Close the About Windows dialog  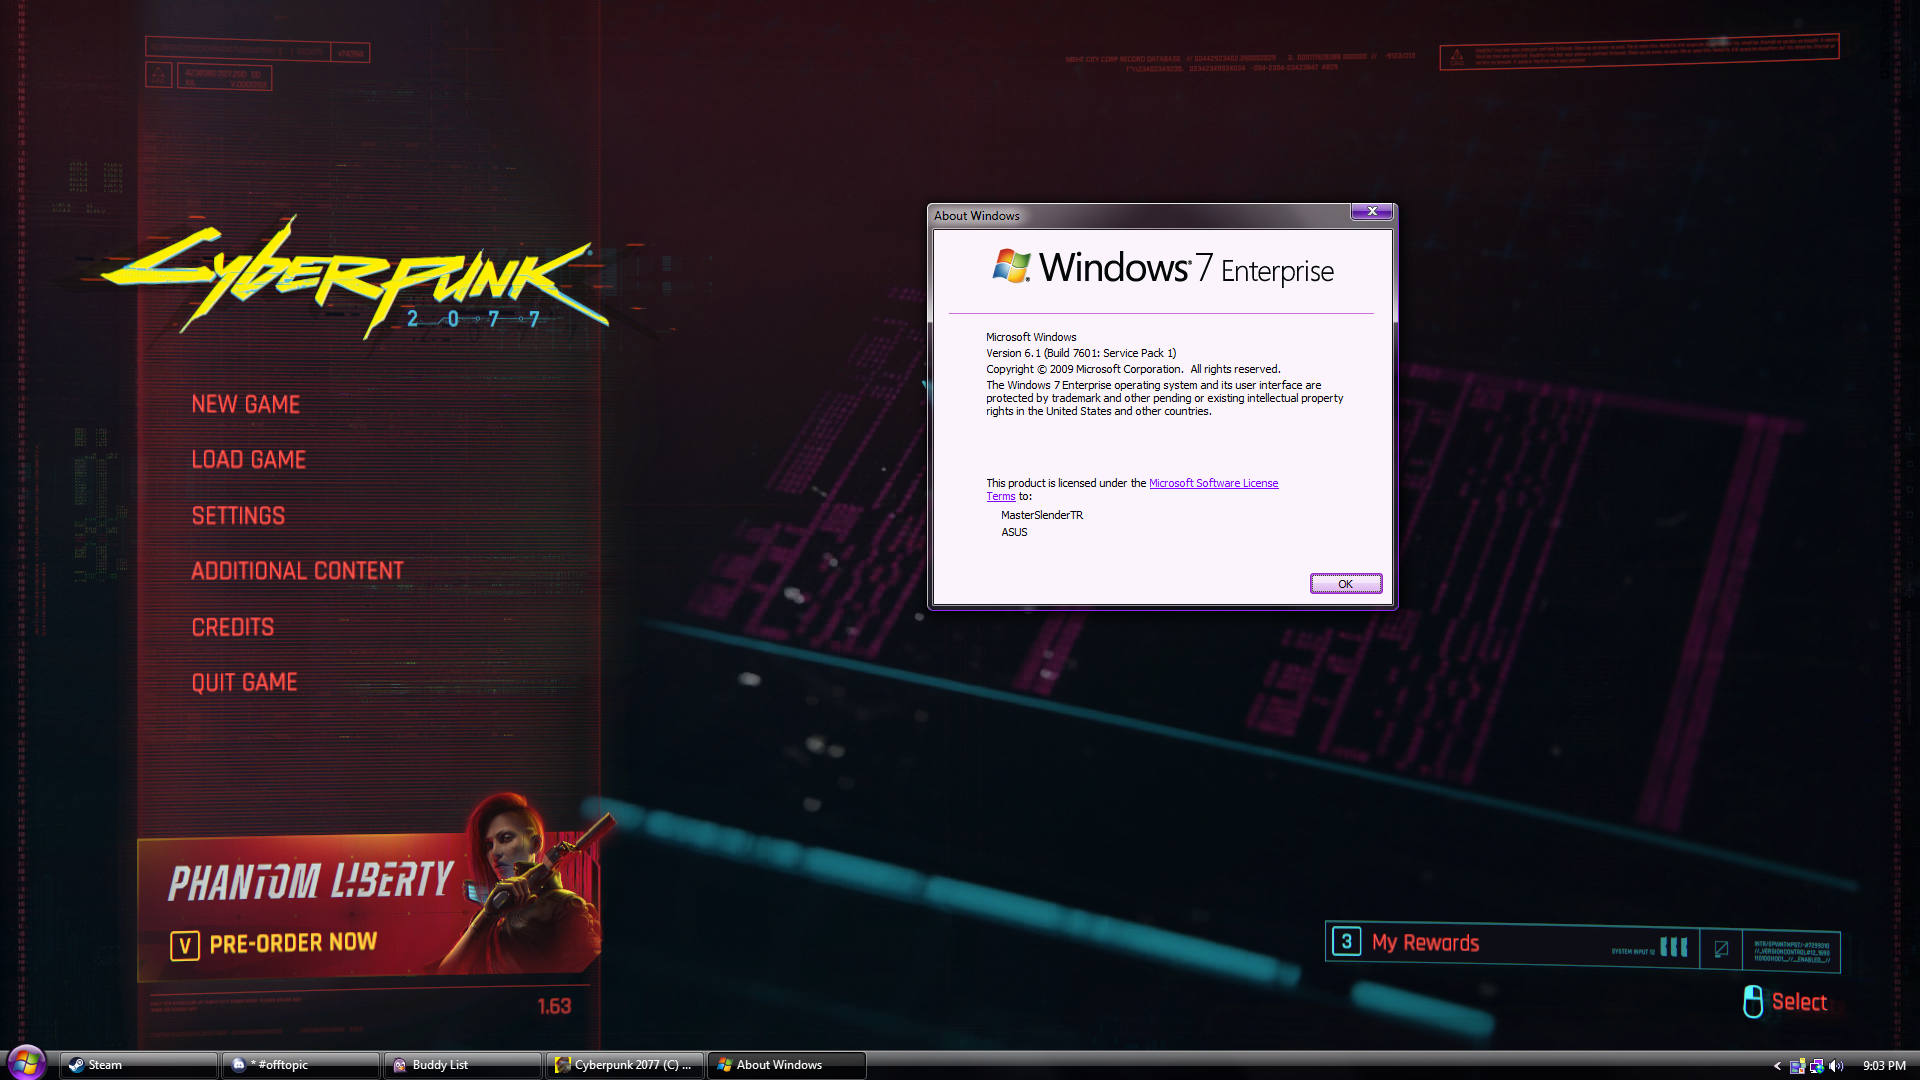[x=1372, y=211]
